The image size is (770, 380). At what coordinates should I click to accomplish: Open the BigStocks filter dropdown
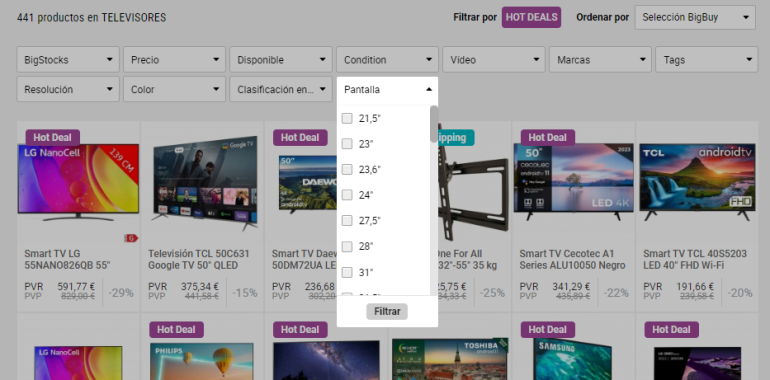click(68, 60)
